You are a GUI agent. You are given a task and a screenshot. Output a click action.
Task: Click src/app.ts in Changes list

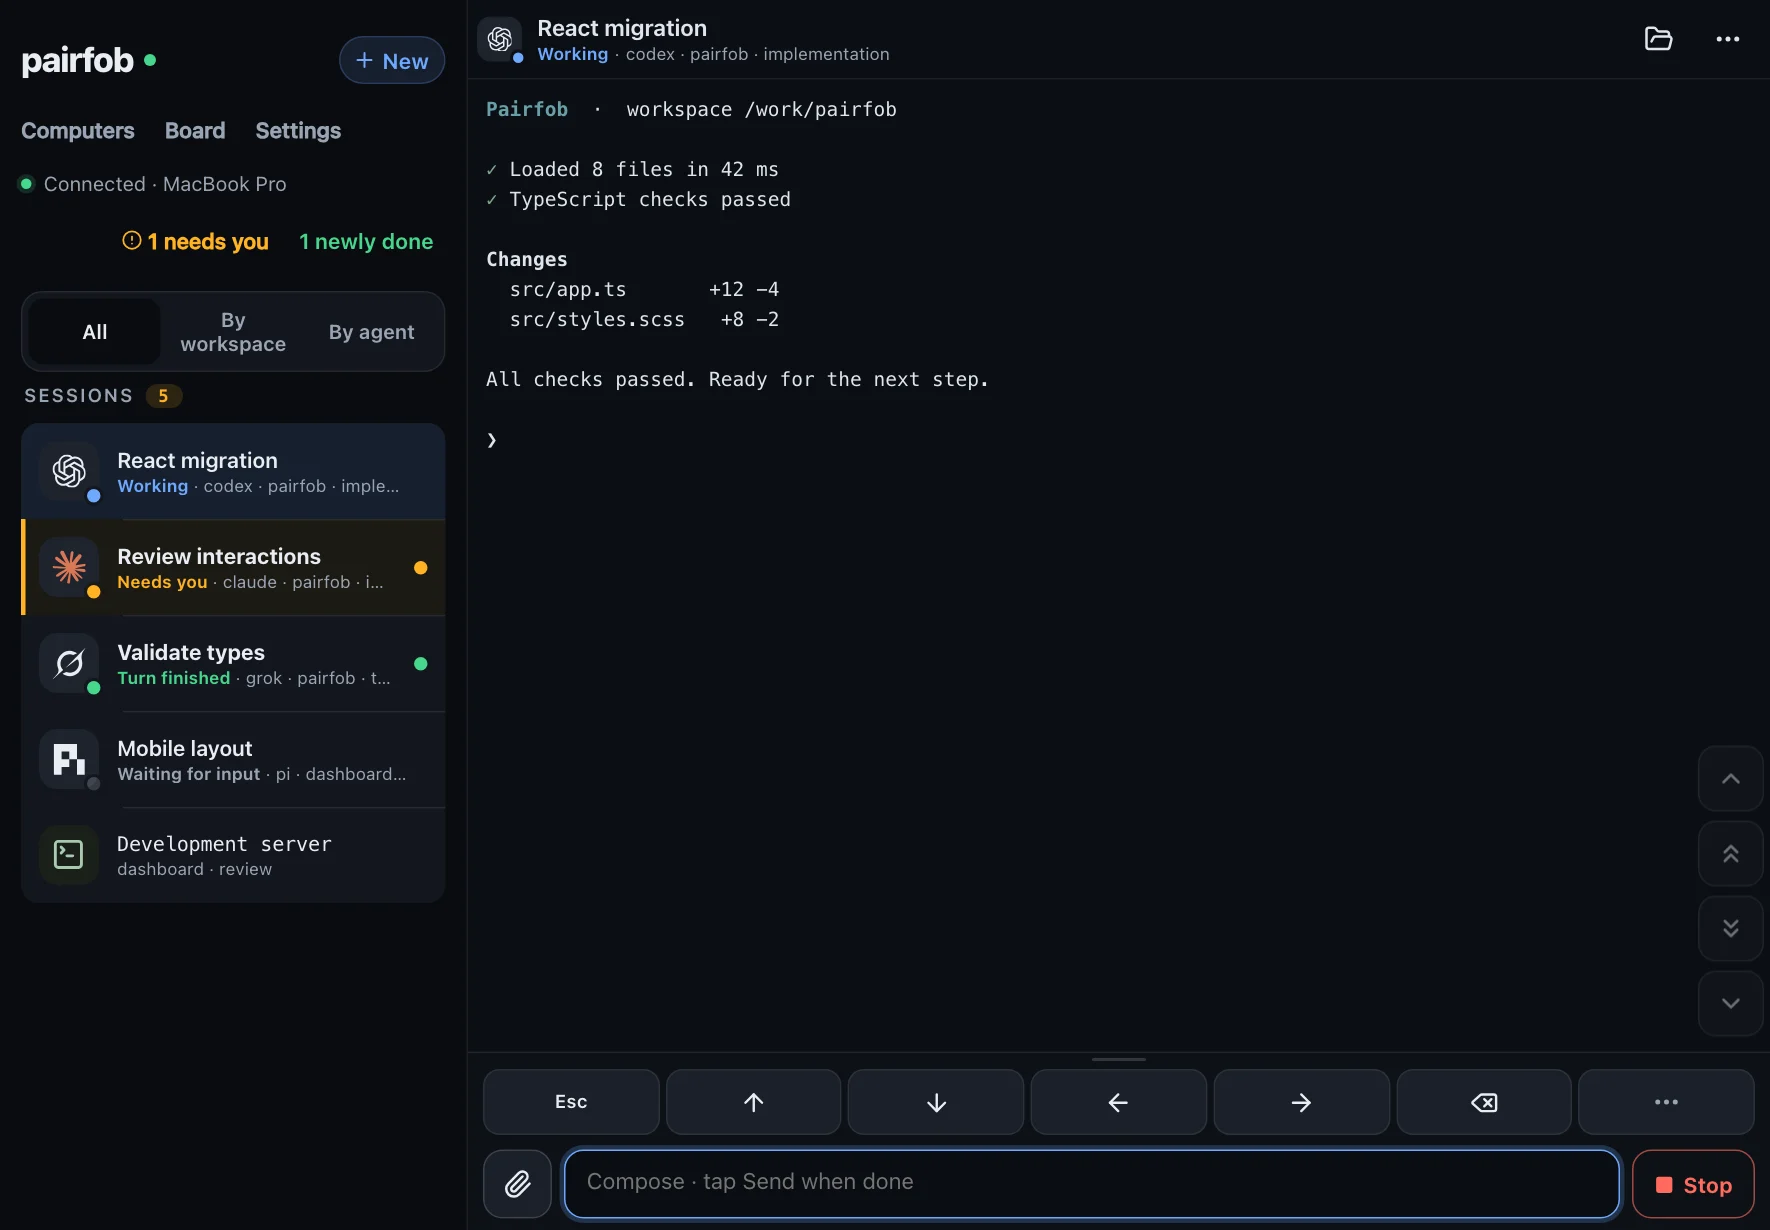(x=568, y=290)
